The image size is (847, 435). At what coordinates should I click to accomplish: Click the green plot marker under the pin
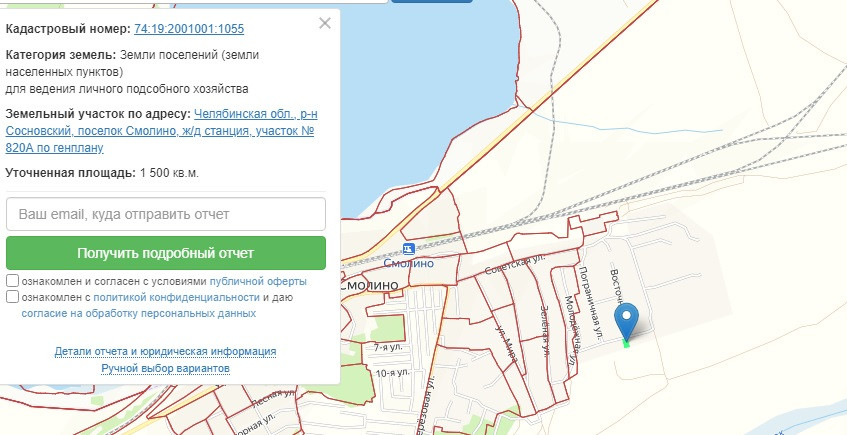[x=627, y=344]
